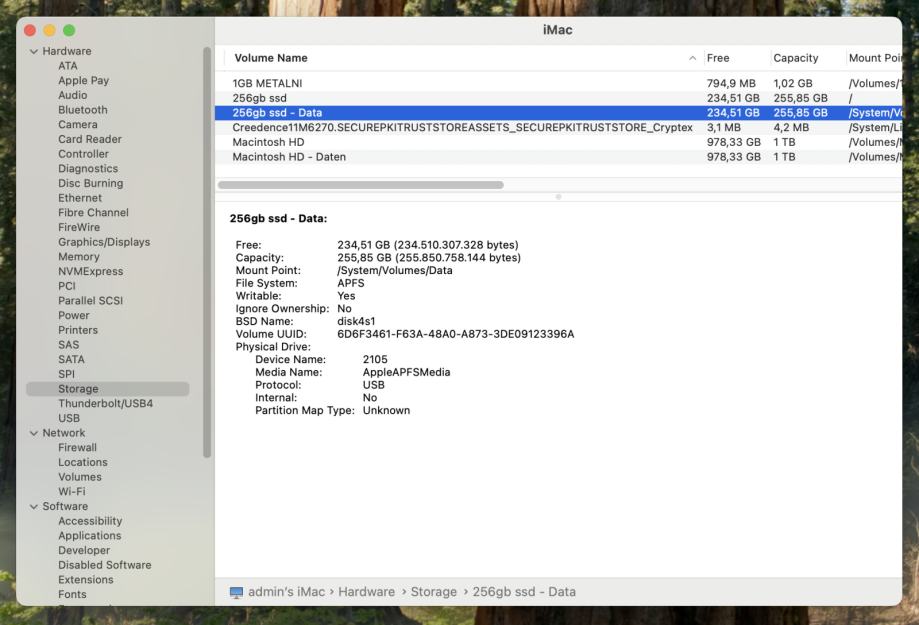919x625 pixels.
Task: Open the NVMExpress hardware category
Action: pyautogui.click(x=90, y=271)
